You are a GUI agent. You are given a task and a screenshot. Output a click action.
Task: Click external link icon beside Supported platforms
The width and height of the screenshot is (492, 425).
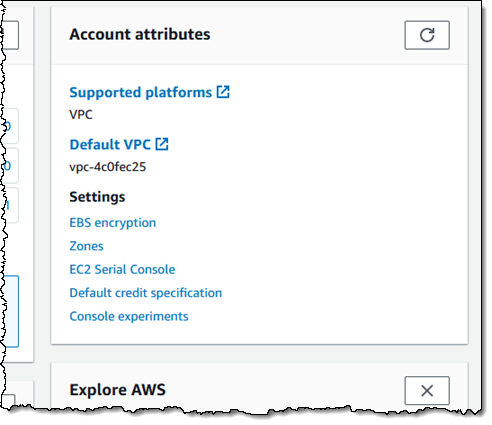223,92
